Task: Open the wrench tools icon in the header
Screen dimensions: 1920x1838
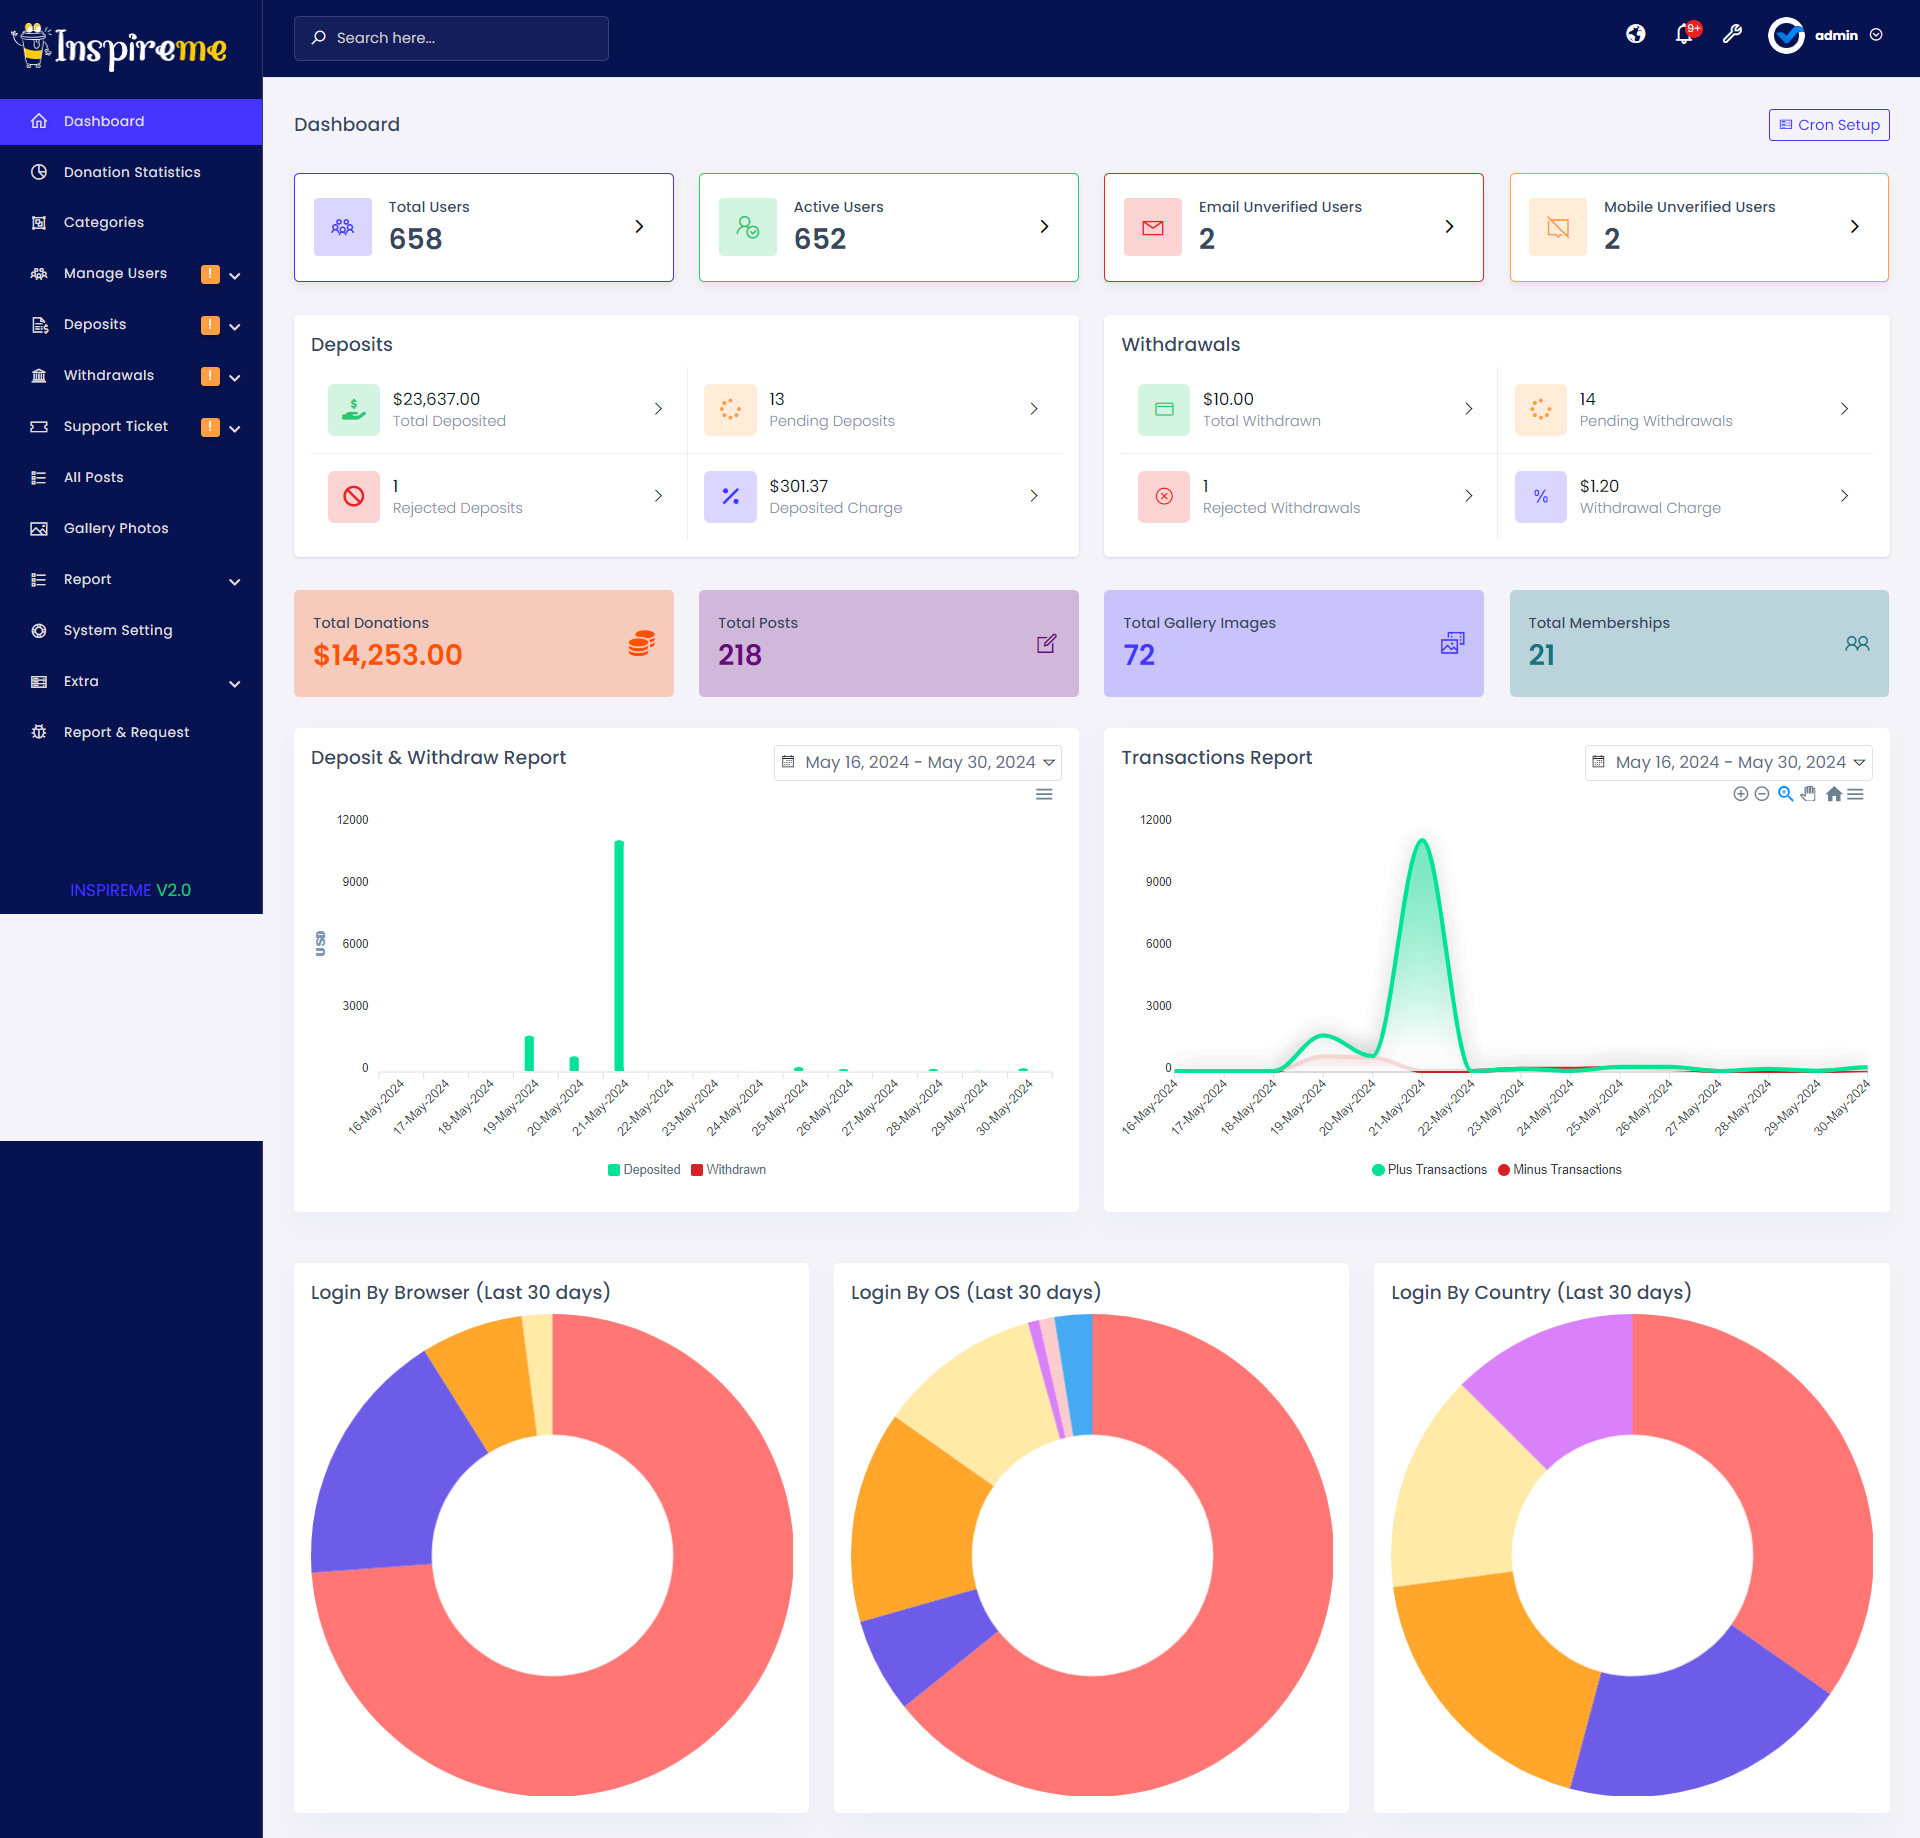Action: click(1732, 34)
